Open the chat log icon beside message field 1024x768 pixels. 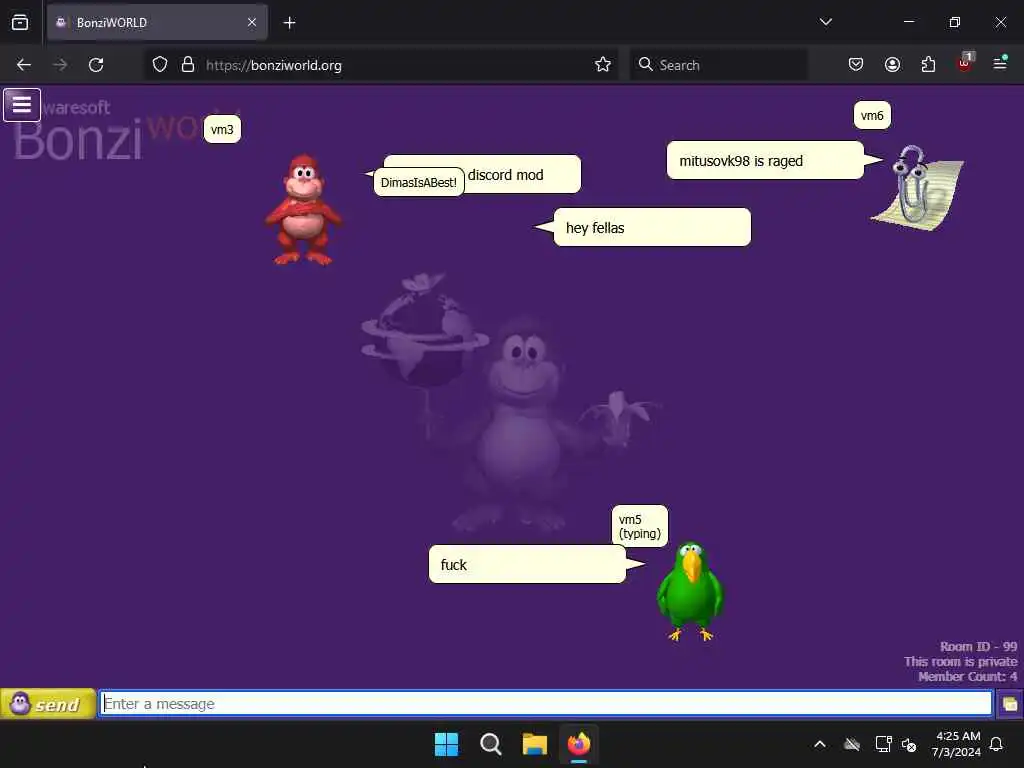(1010, 704)
